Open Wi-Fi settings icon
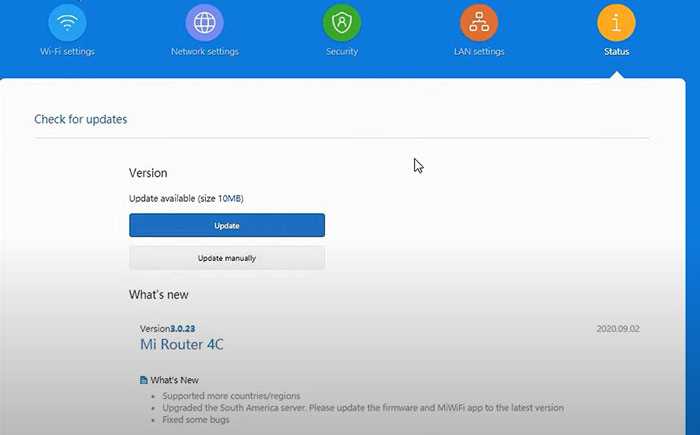This screenshot has height=435, width=700. pyautogui.click(x=67, y=22)
